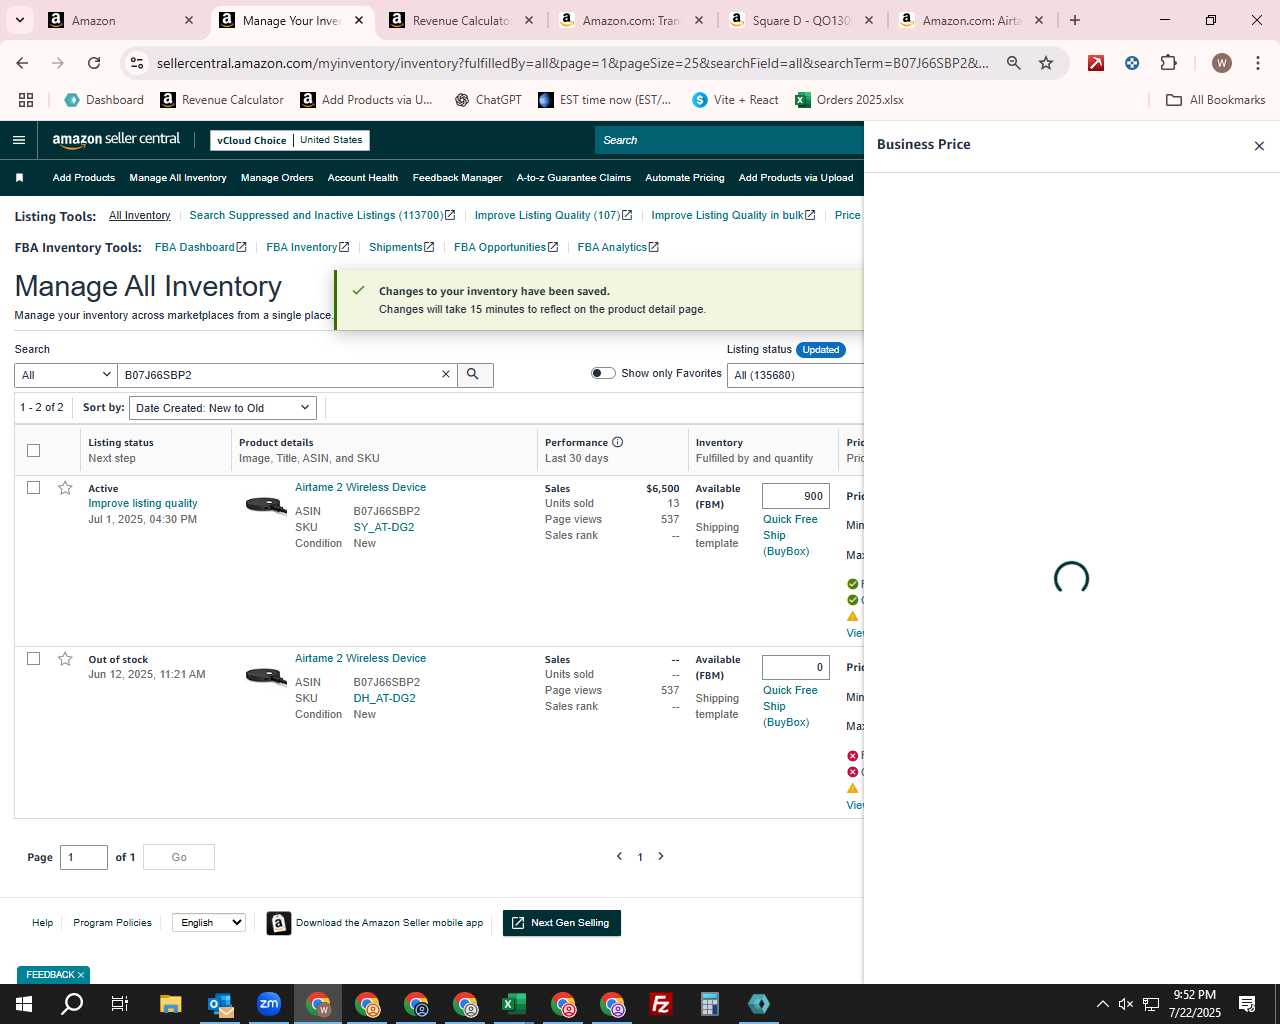The image size is (1280, 1024).
Task: Favorite the Out of stock listing star
Action: pyautogui.click(x=65, y=659)
